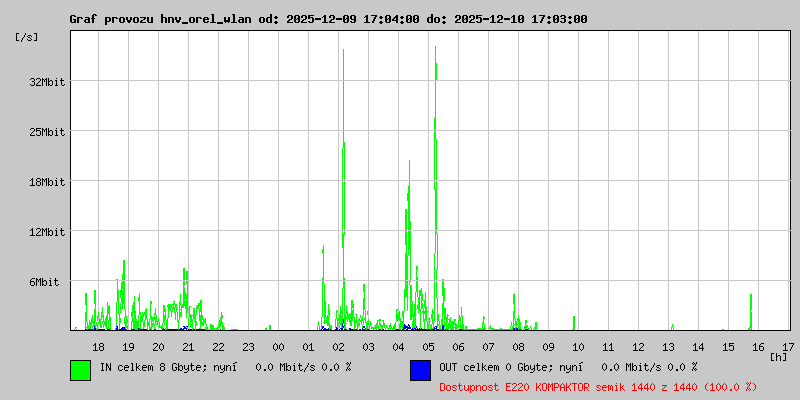Click the 12Mbit y-axis label
Screen dimensions: 800x400
pos(47,232)
